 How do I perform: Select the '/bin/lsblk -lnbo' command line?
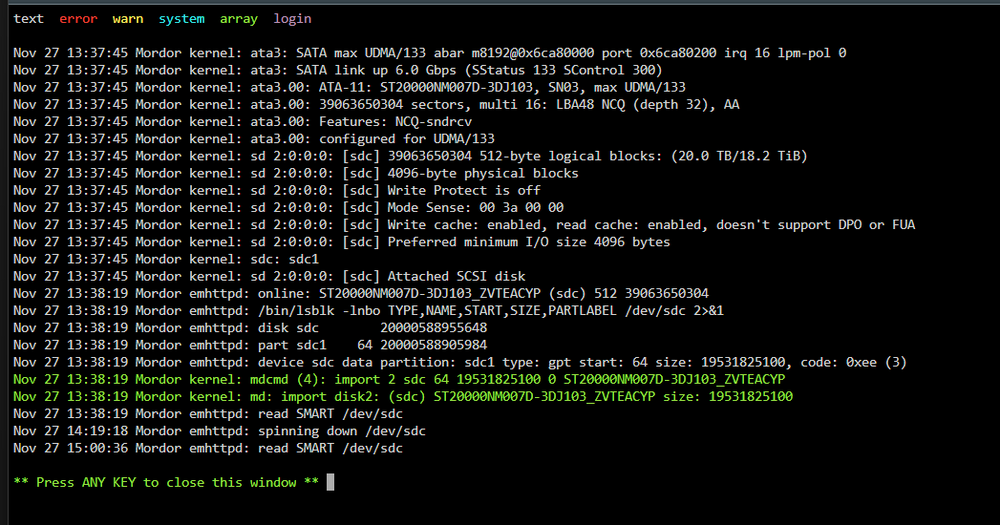click(369, 311)
